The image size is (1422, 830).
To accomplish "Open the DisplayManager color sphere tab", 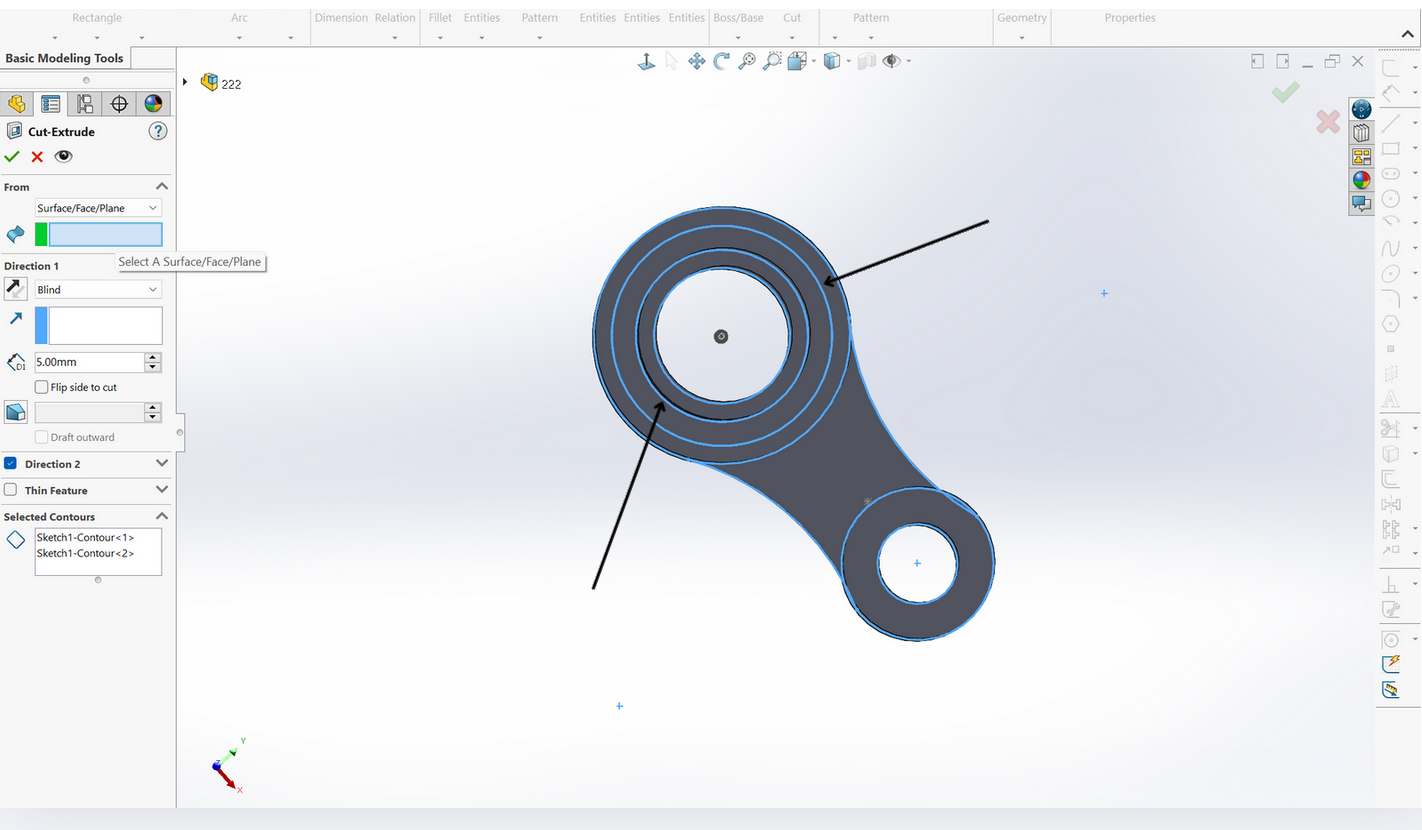I will 153,104.
